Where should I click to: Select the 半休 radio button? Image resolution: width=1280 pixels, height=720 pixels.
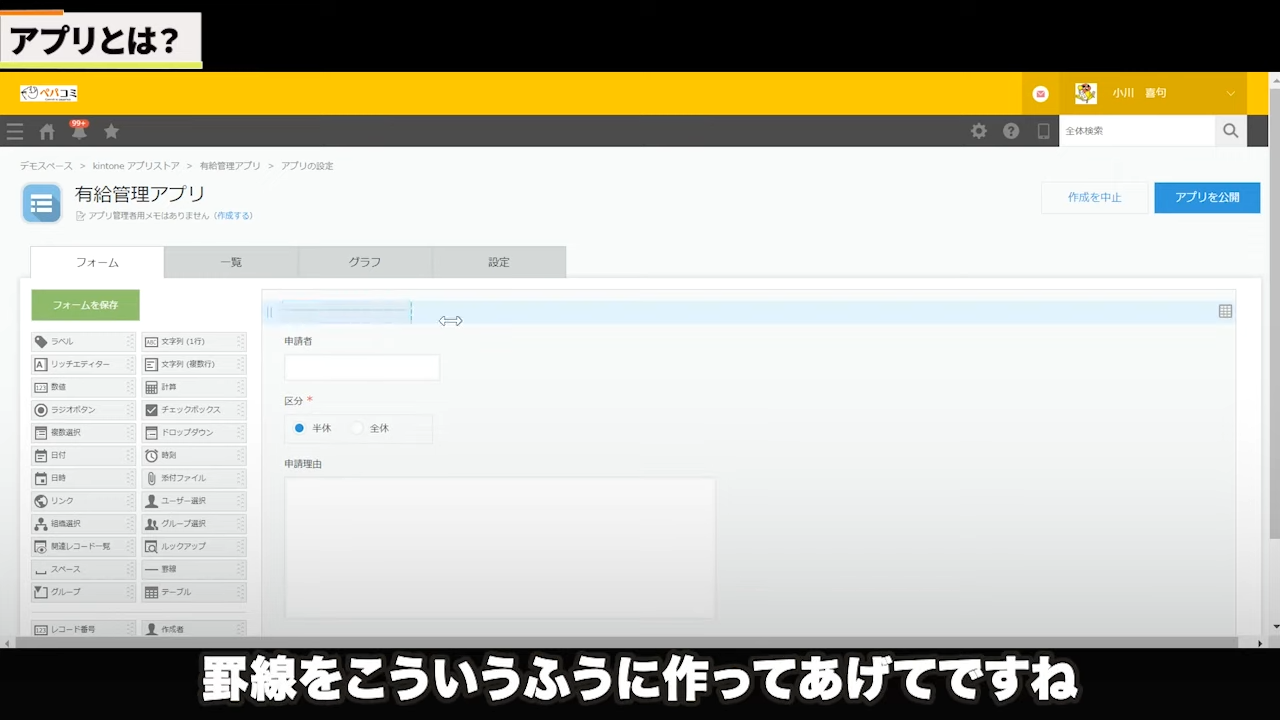click(x=299, y=428)
